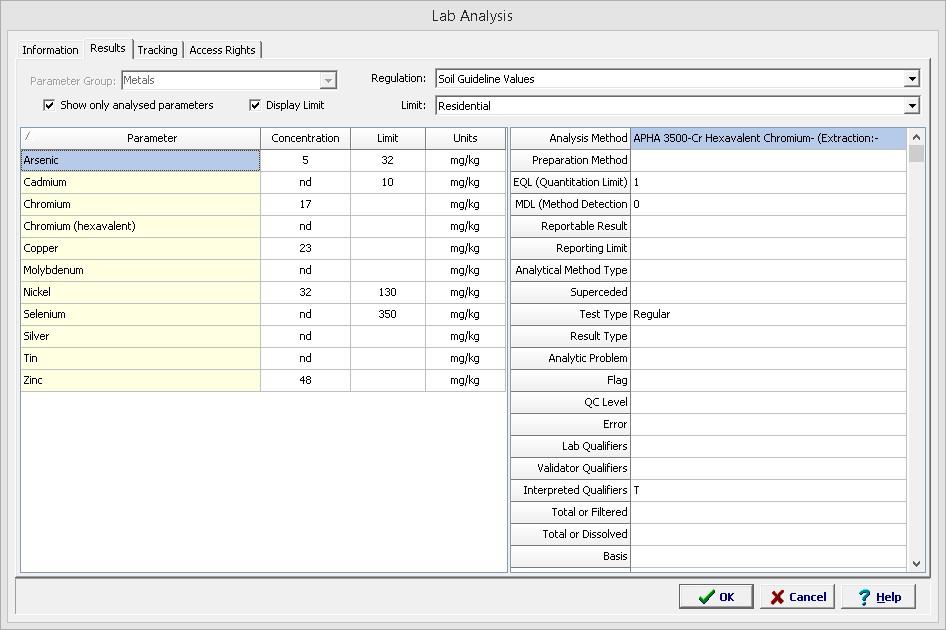
Task: Click the Test Type value field showing Regular
Action: click(x=768, y=314)
